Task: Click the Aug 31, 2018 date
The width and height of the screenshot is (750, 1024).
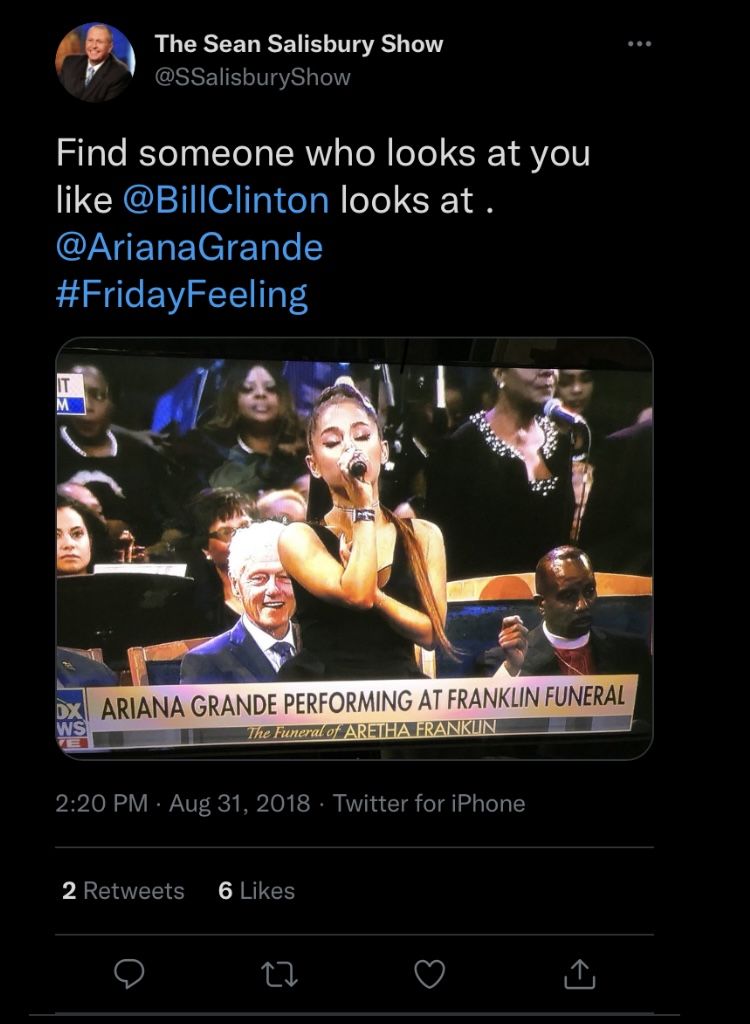Action: tap(240, 803)
